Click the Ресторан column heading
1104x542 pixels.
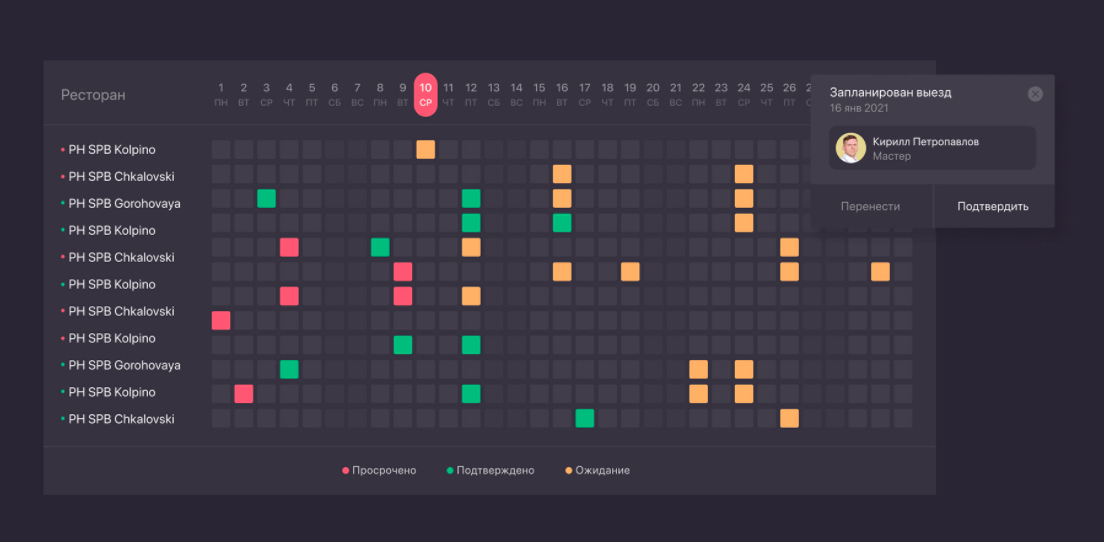pos(93,95)
